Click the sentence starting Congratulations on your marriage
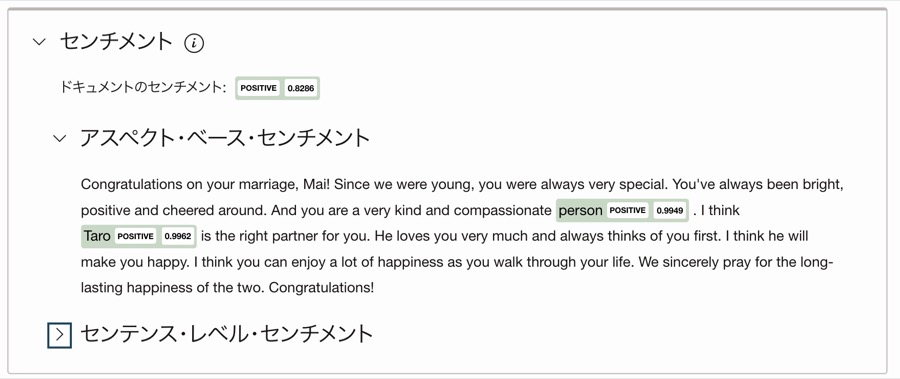This screenshot has width=900, height=379. tap(205, 185)
